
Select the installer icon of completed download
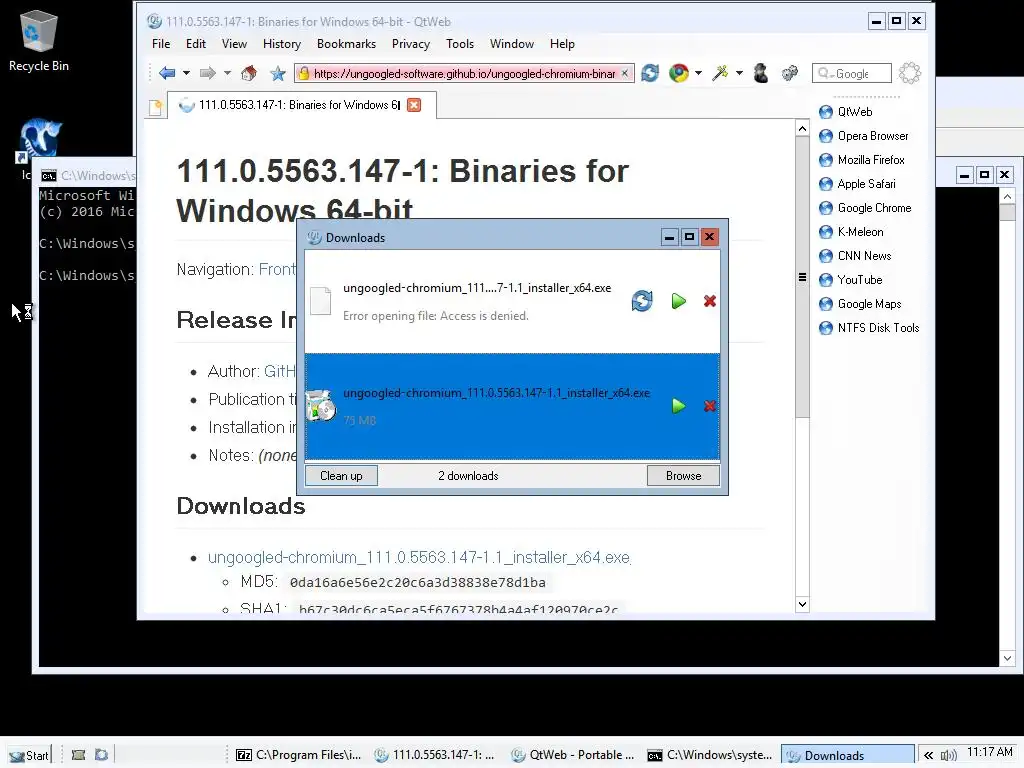[x=321, y=406]
